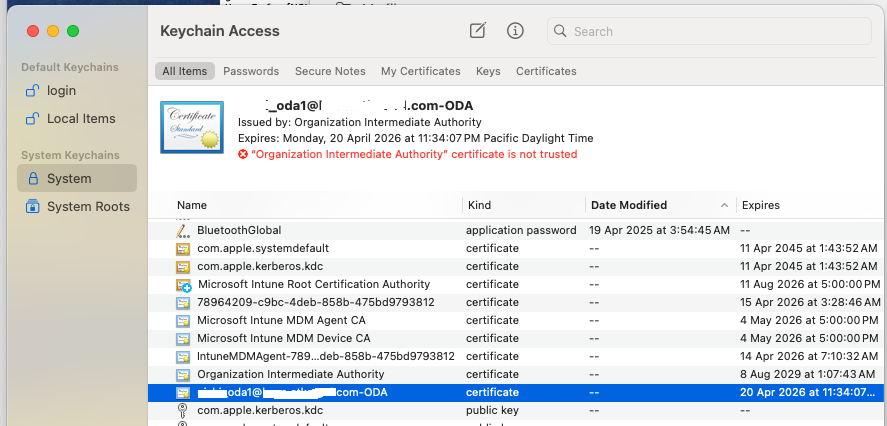Open the info button in toolbar
The height and width of the screenshot is (426, 887).
(515, 31)
